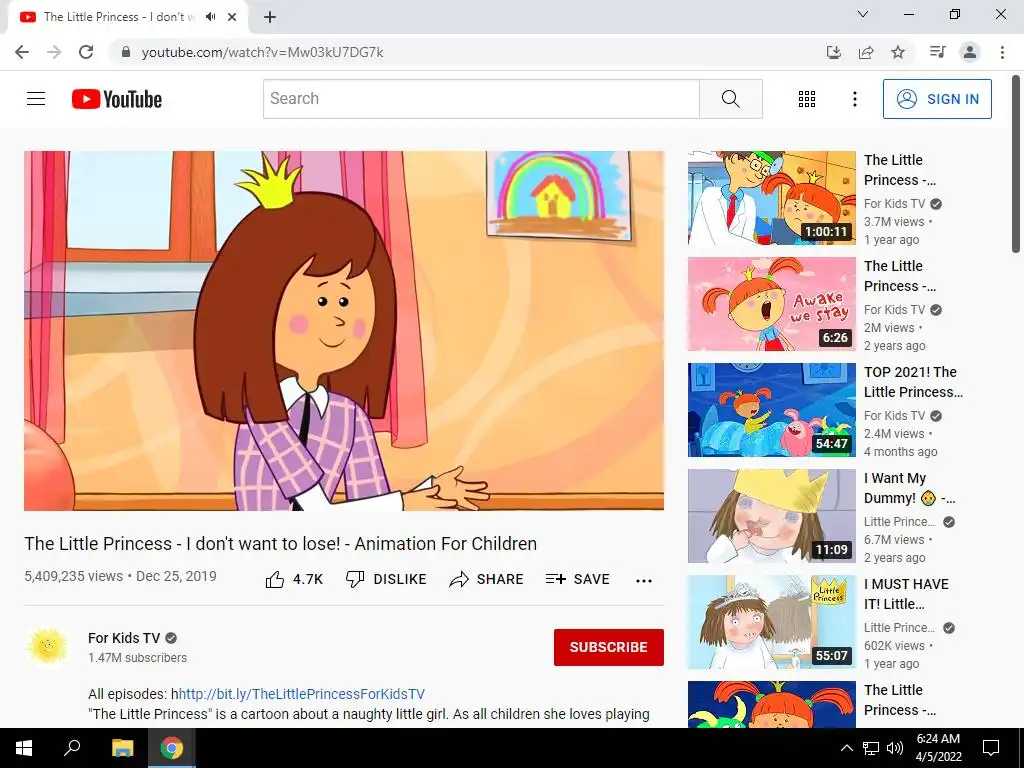Image resolution: width=1024 pixels, height=768 pixels.
Task: Open the Awake We Stay 6:26 thumbnail
Action: click(771, 304)
